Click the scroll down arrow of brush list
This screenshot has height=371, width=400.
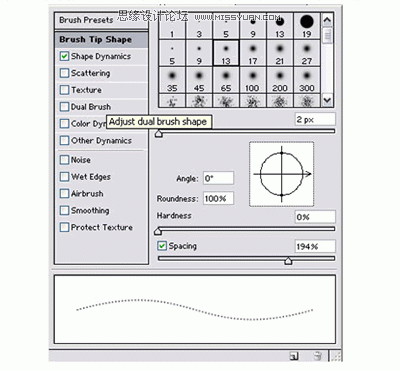[x=327, y=100]
